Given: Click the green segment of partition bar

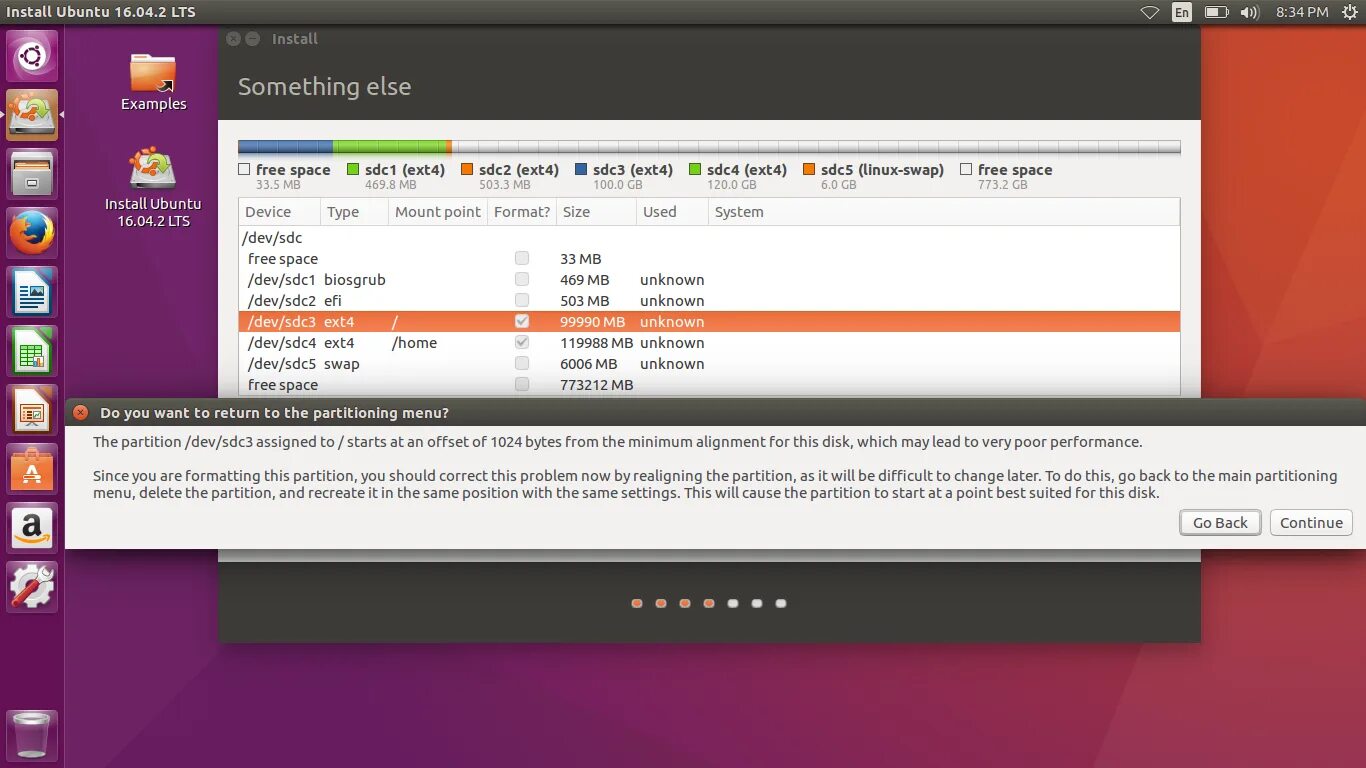Looking at the screenshot, I should (390, 147).
